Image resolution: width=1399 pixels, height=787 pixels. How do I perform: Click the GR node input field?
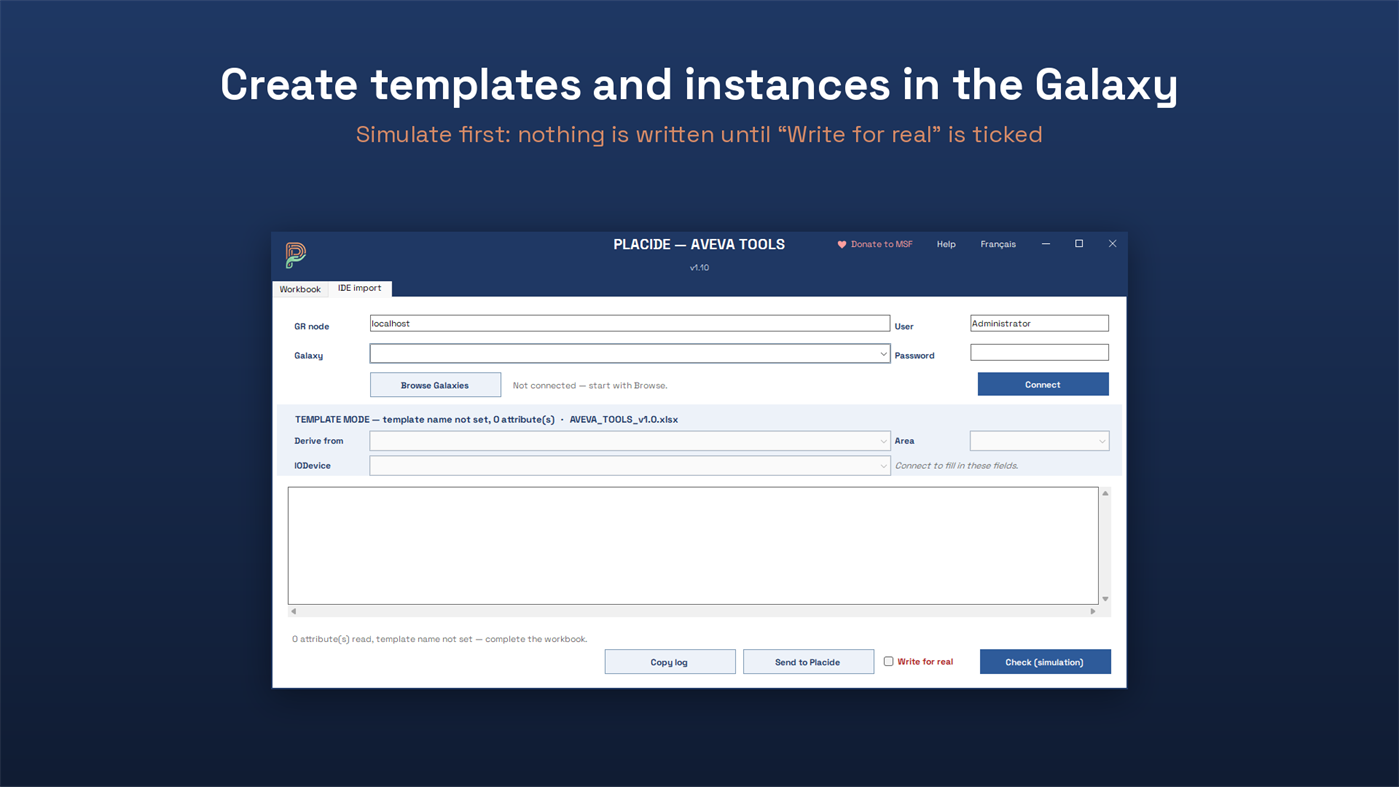coord(630,324)
